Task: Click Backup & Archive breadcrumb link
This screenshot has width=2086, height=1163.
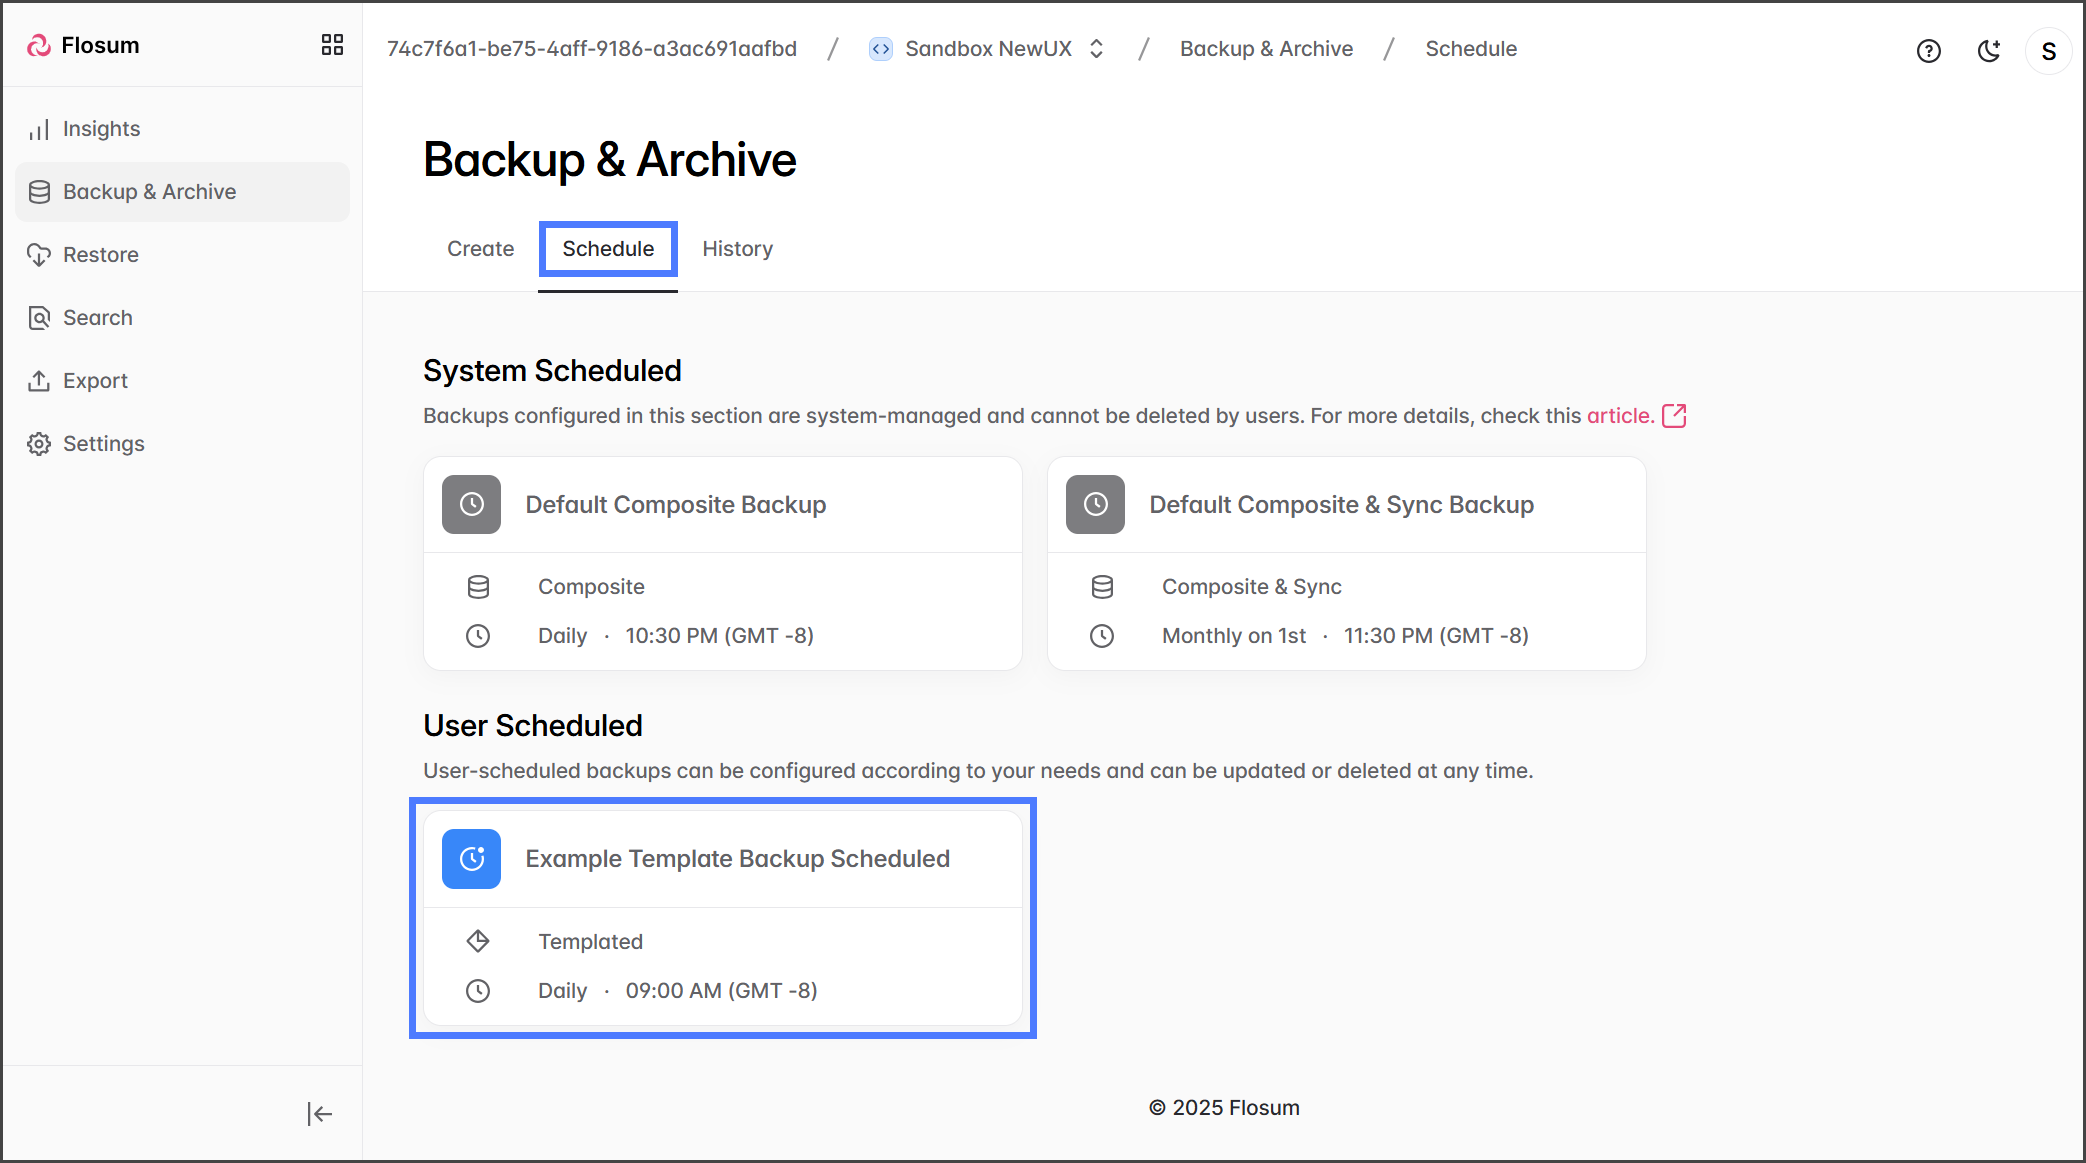Action: [x=1266, y=49]
